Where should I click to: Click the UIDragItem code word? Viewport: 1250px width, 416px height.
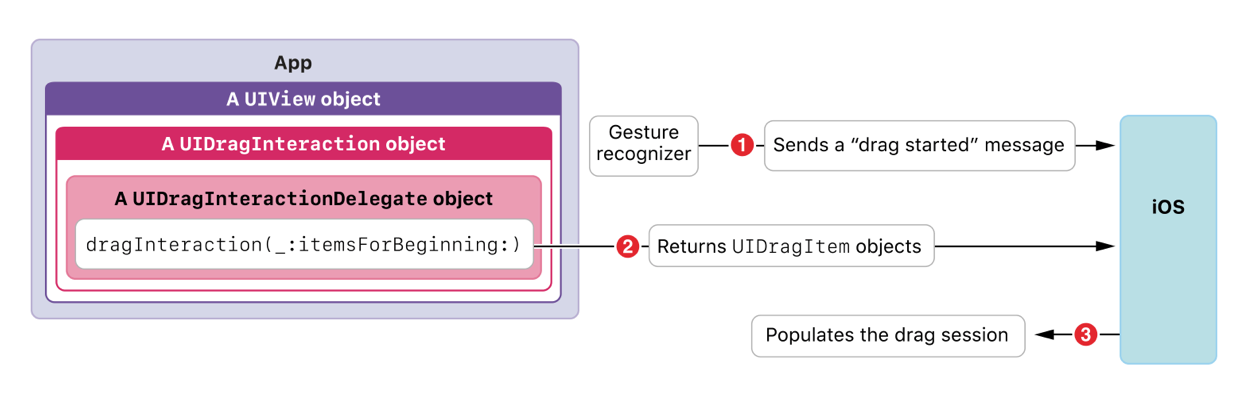coord(790,246)
